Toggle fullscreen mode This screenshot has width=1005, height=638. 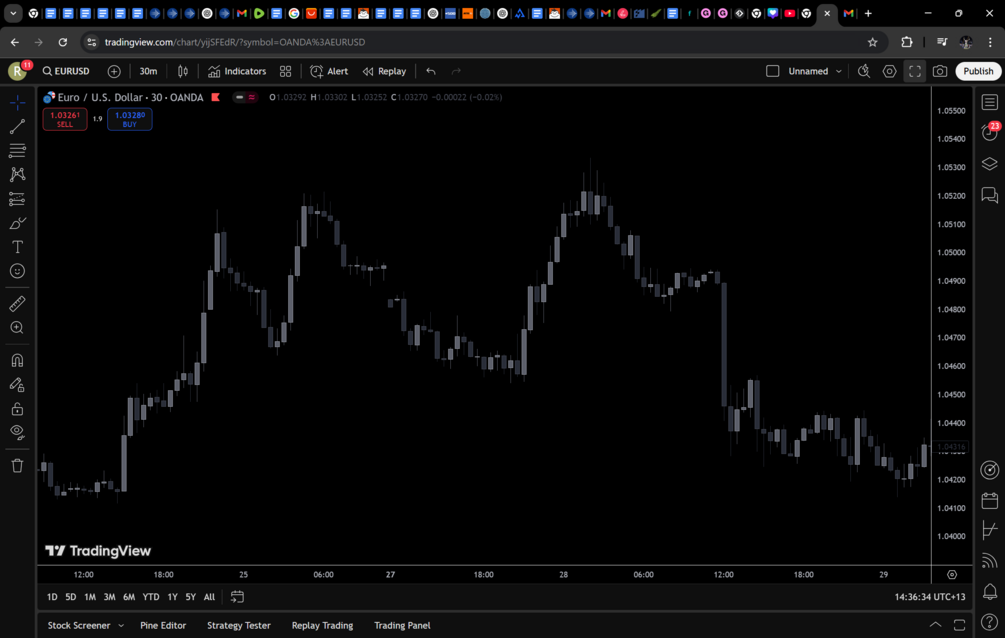(915, 71)
